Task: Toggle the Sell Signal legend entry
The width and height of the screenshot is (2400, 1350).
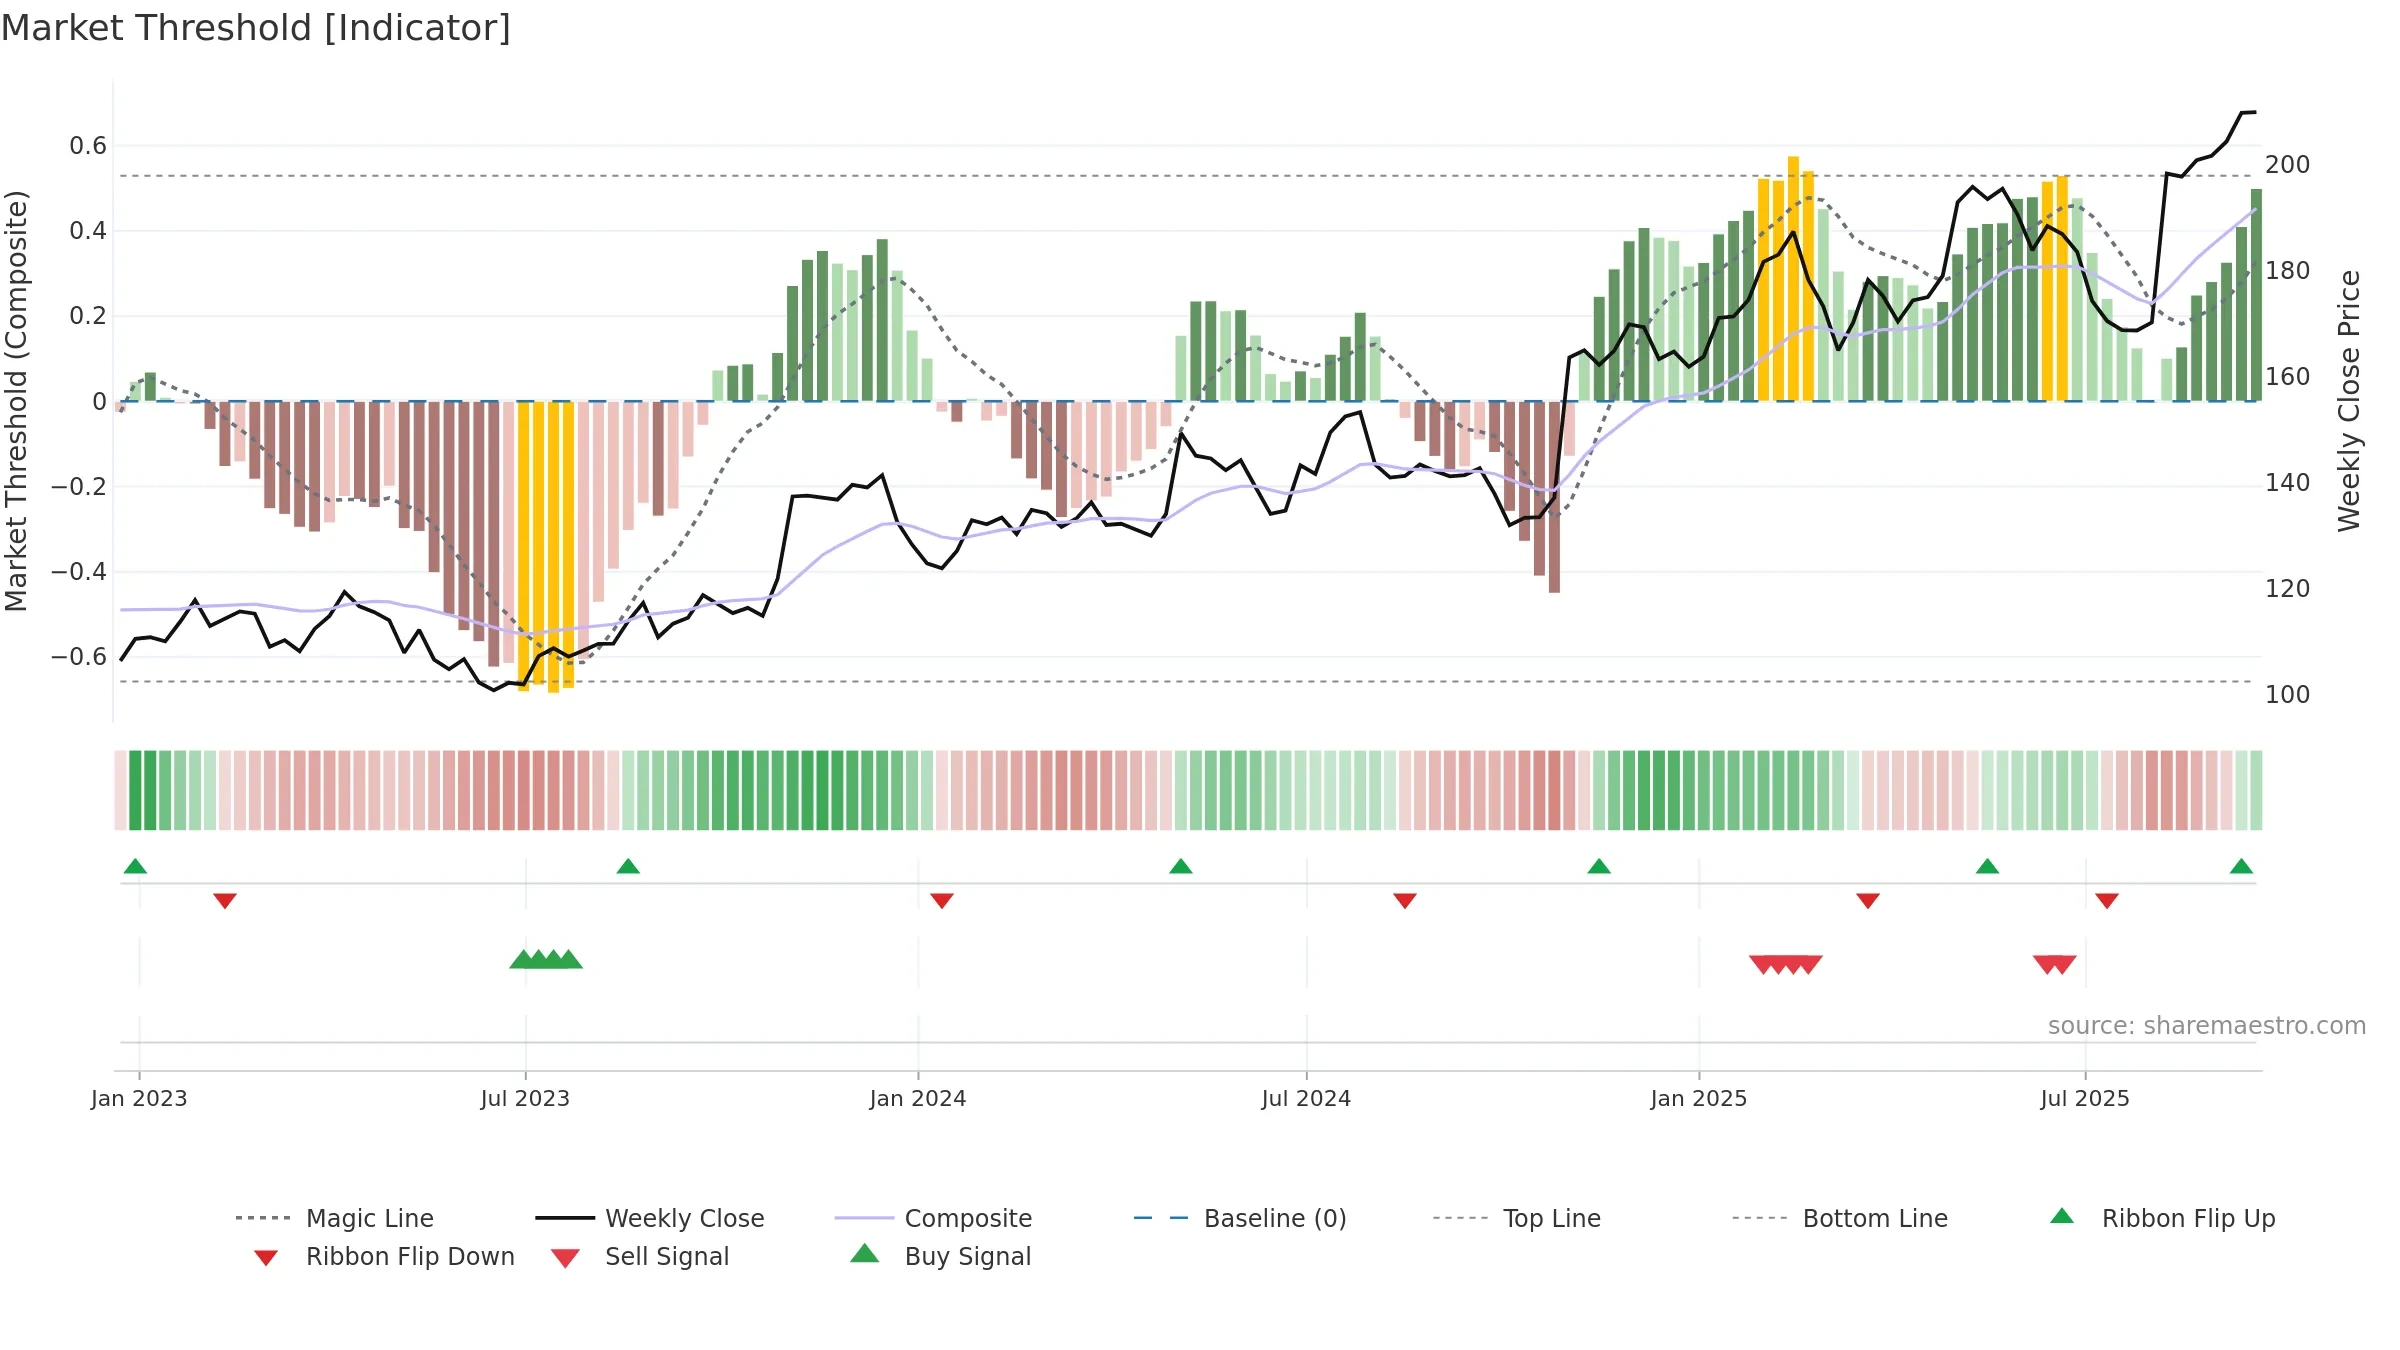Action: click(x=640, y=1256)
